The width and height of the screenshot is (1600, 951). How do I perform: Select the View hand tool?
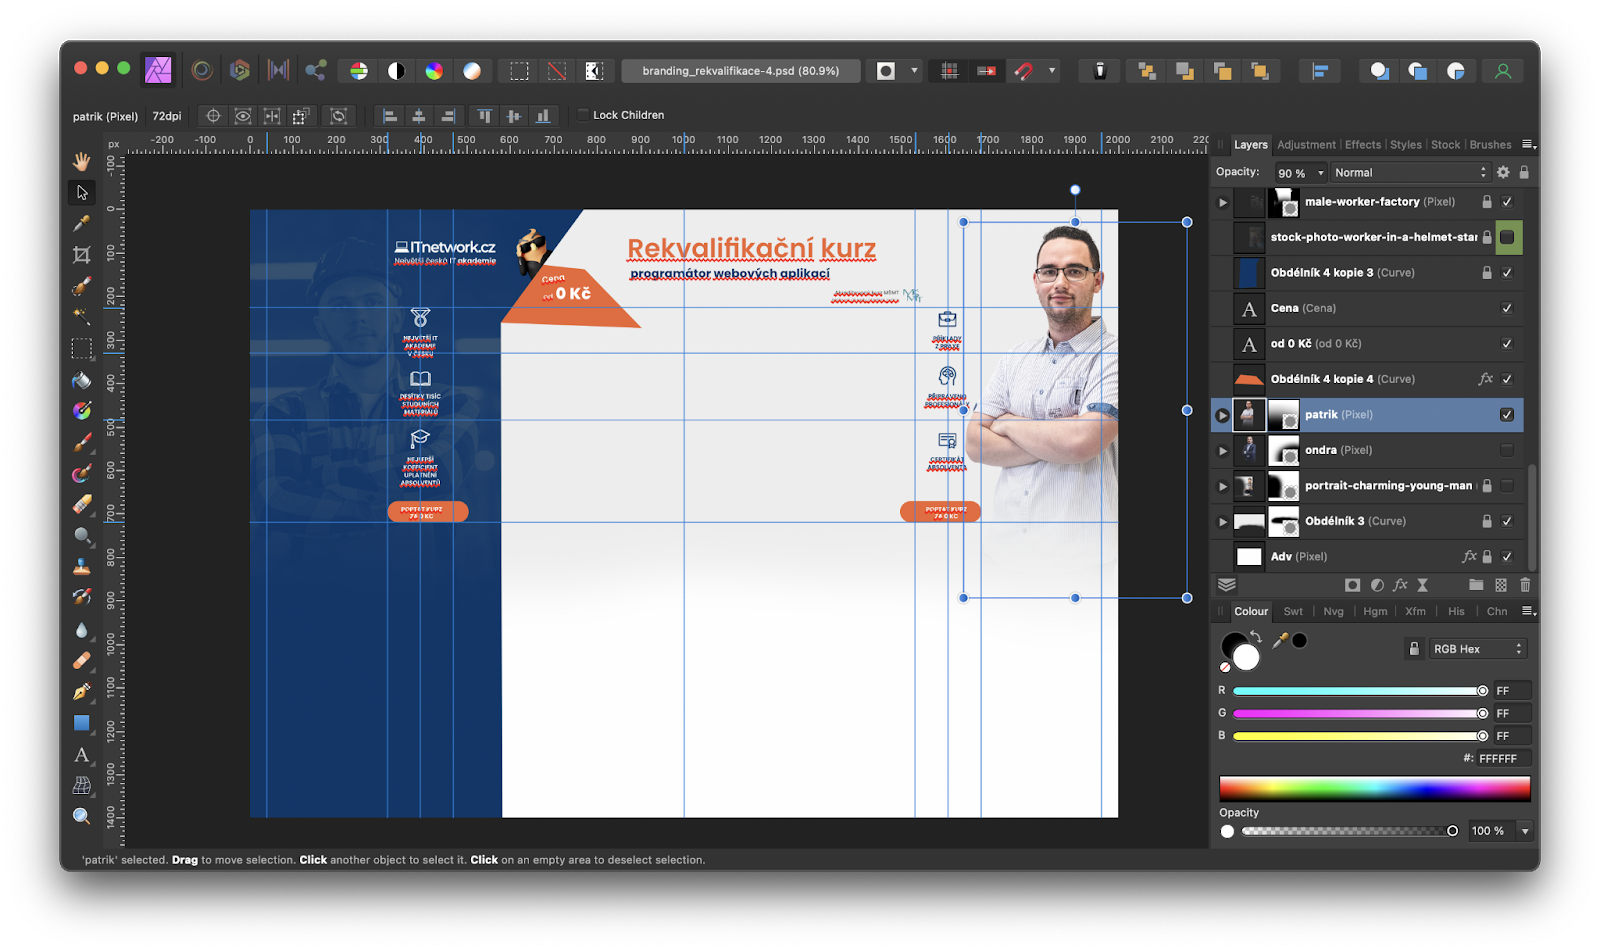pyautogui.click(x=82, y=161)
